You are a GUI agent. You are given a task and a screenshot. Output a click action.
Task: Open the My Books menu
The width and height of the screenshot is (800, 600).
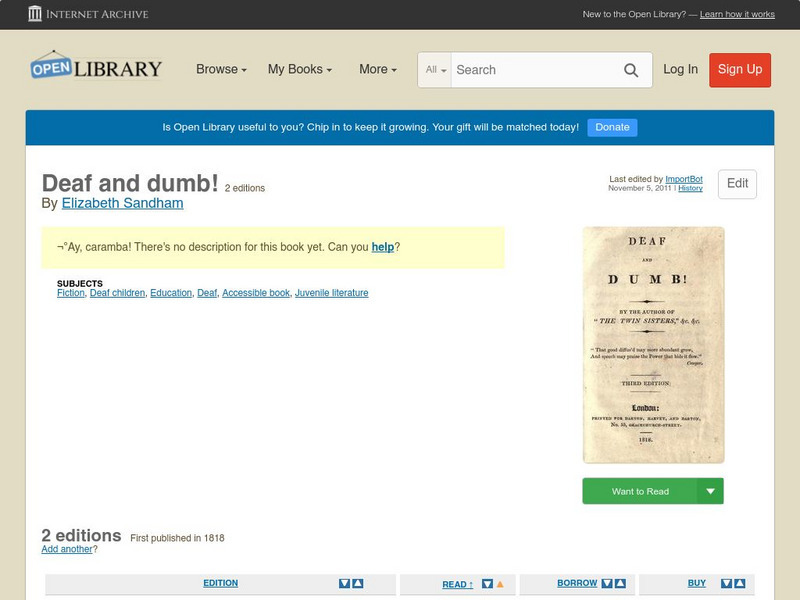pos(298,70)
